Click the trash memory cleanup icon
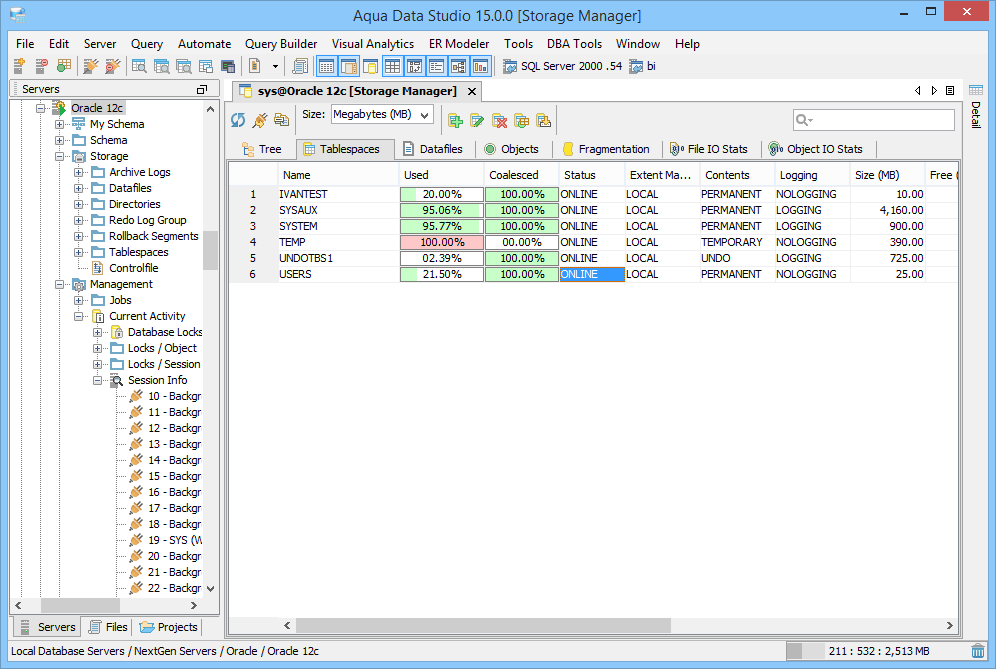996x669 pixels. 978,651
